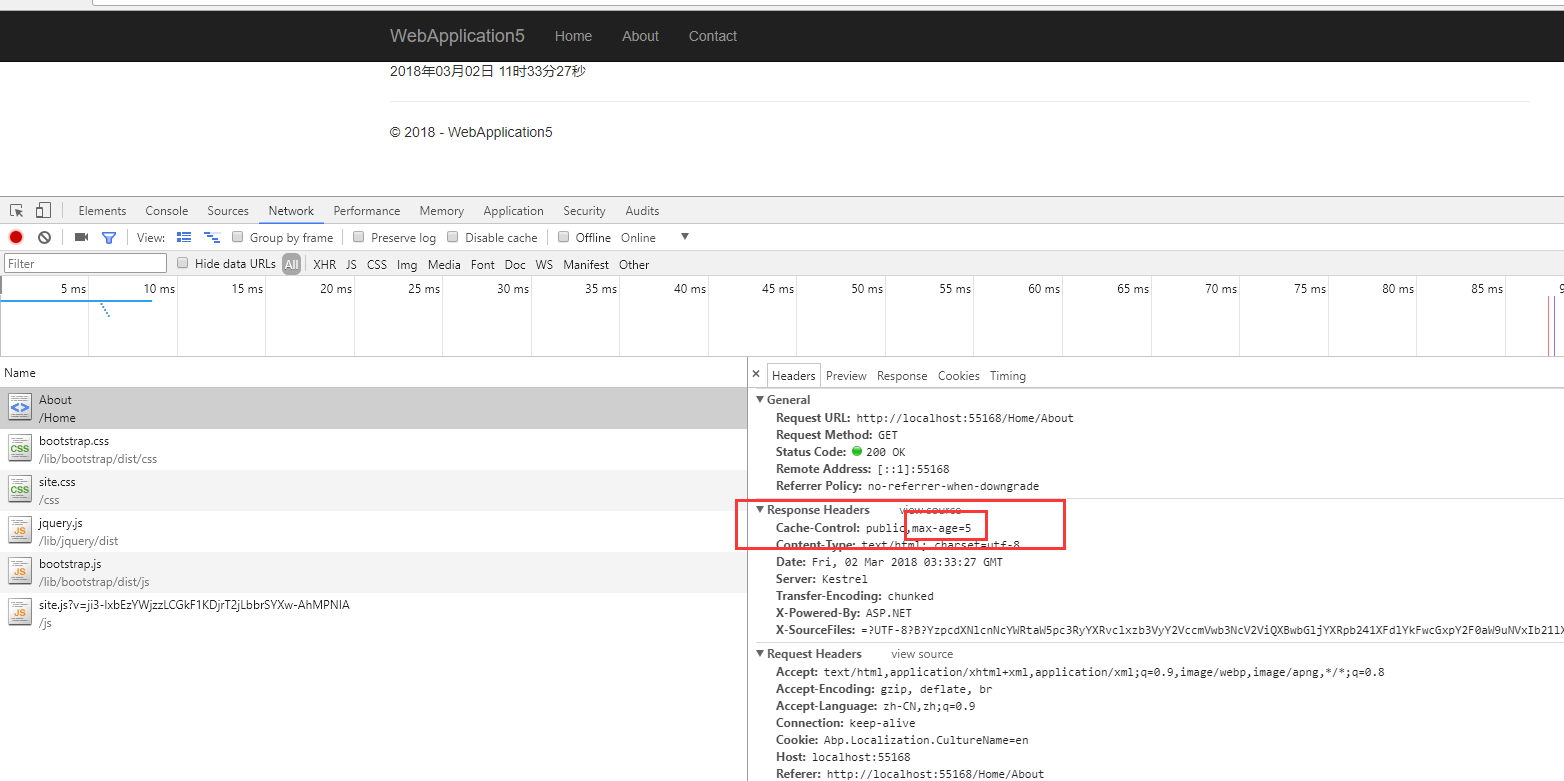Open the network filter funnel icon
Image resolution: width=1564 pixels, height=781 pixels.
110,237
